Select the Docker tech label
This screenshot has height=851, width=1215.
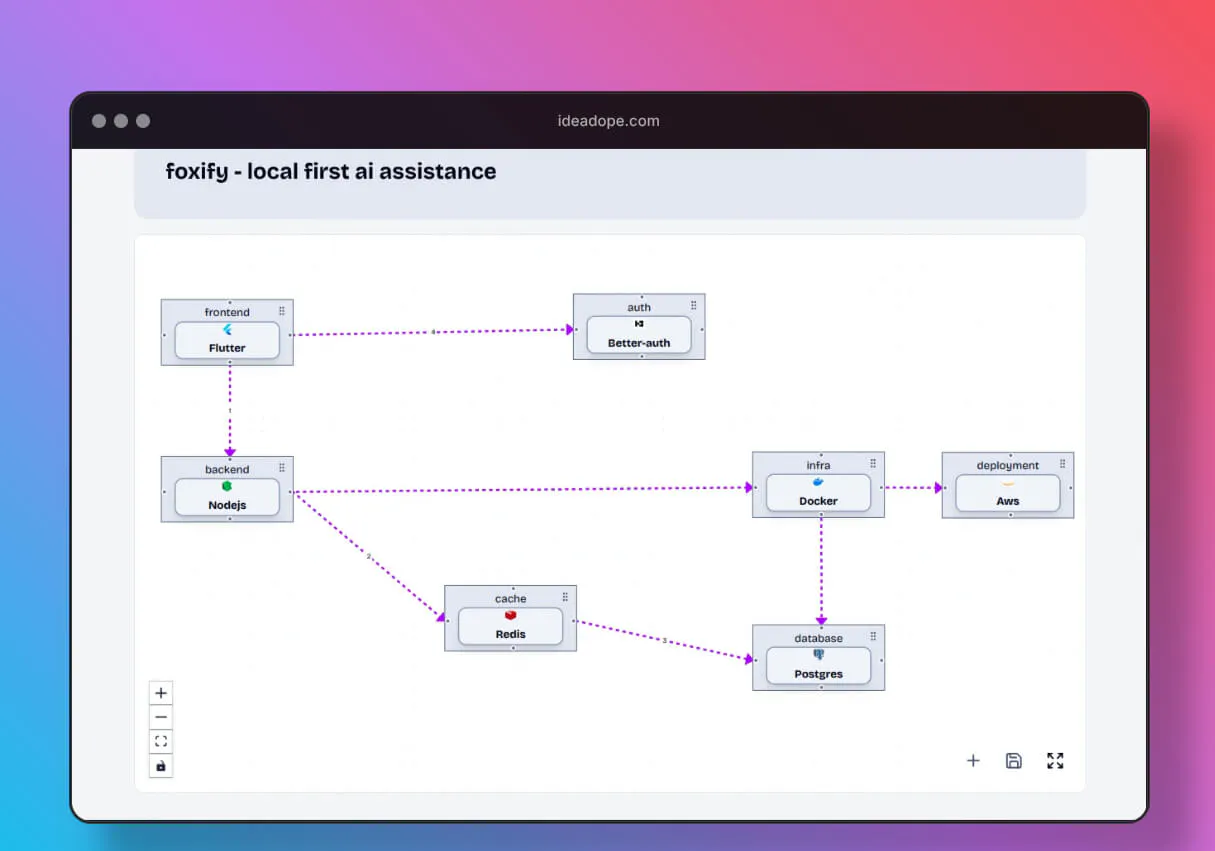(818, 501)
